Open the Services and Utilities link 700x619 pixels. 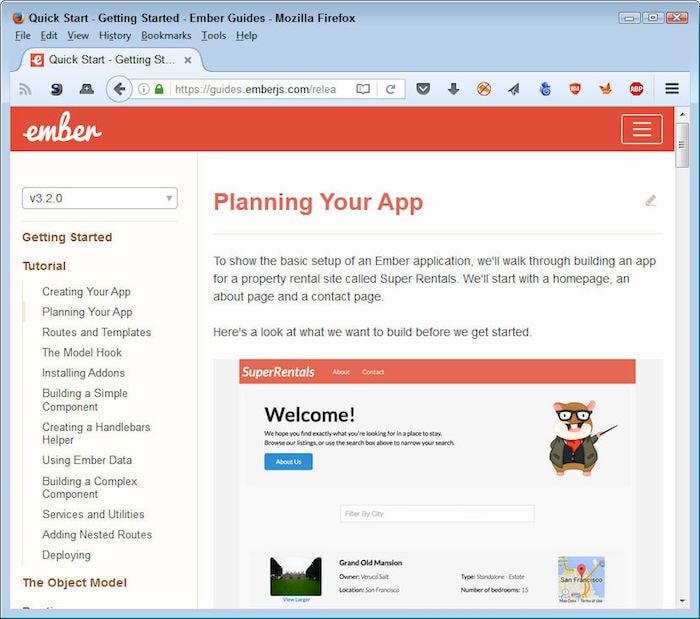93,514
